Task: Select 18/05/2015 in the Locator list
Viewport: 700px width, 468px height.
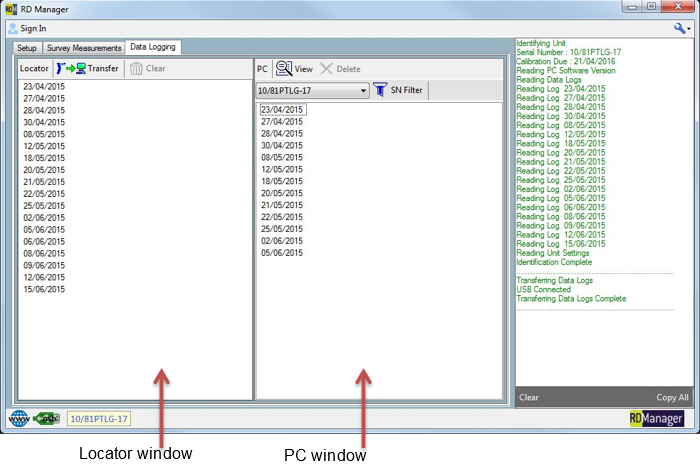Action: click(44, 158)
